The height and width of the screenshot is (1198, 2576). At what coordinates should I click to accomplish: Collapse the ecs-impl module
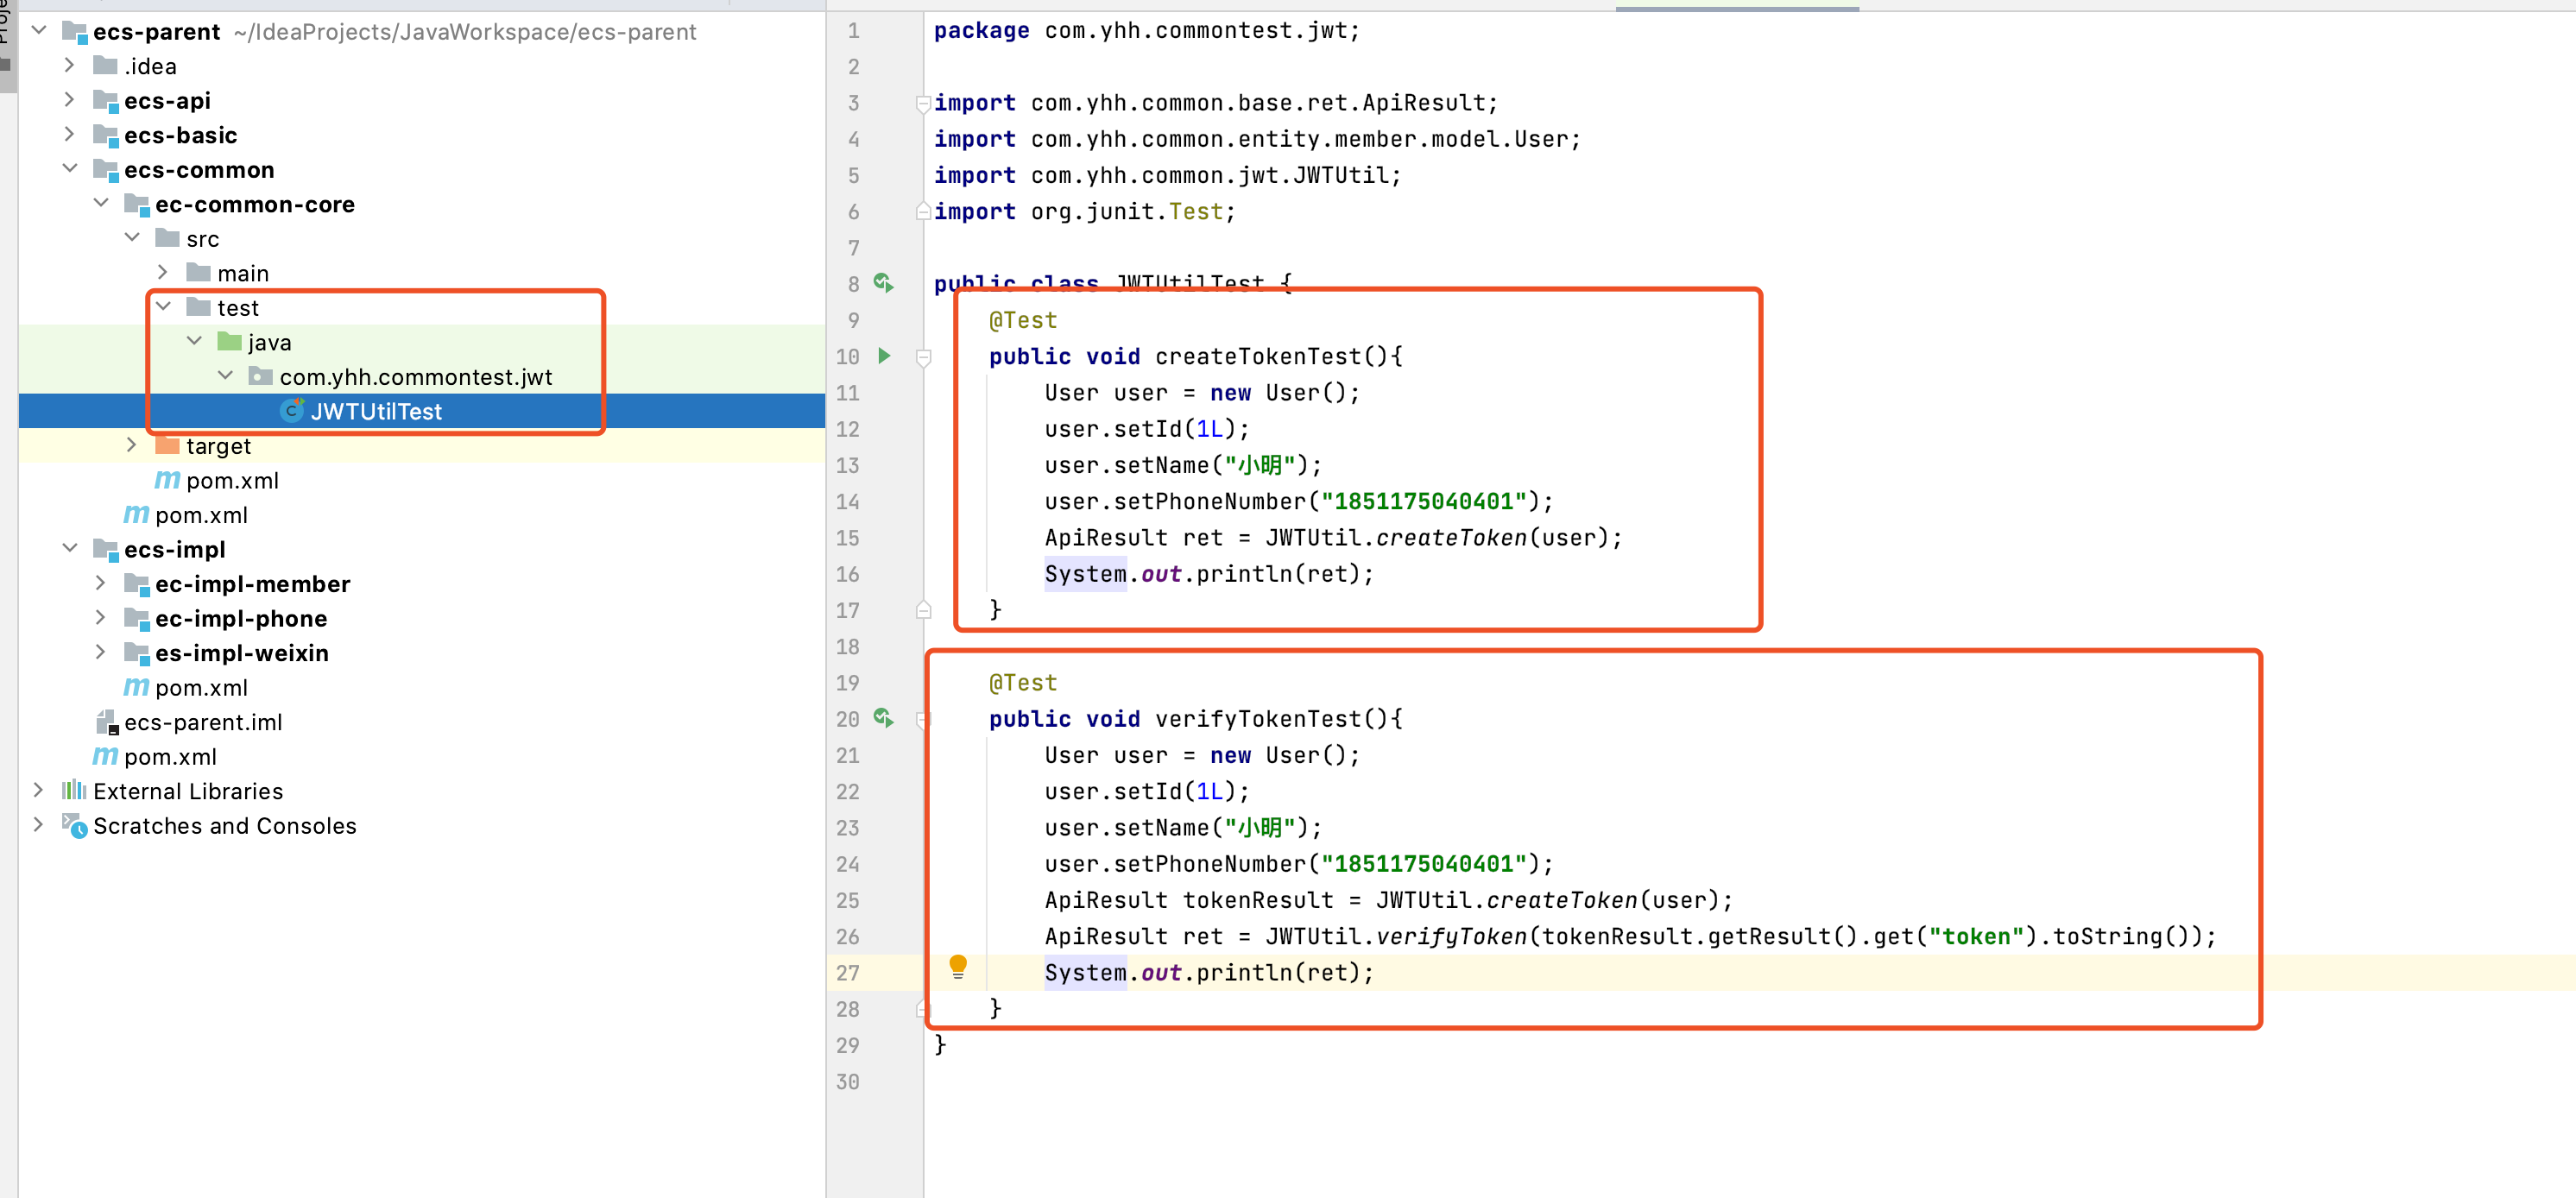pyautogui.click(x=69, y=549)
